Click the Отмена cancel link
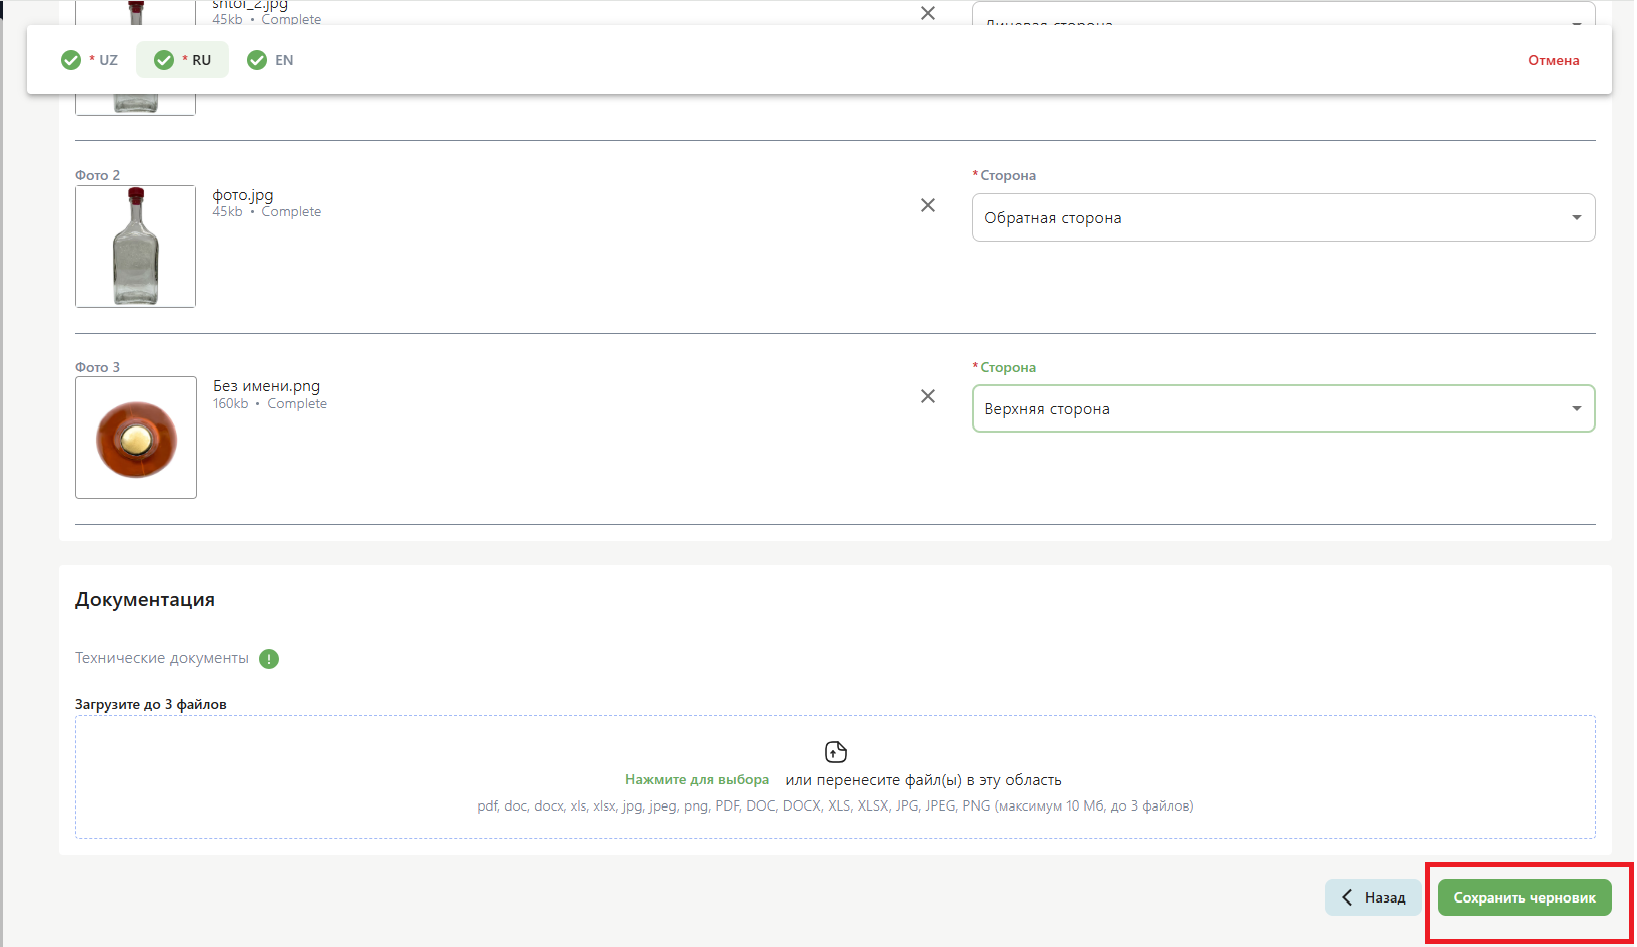 pos(1553,60)
